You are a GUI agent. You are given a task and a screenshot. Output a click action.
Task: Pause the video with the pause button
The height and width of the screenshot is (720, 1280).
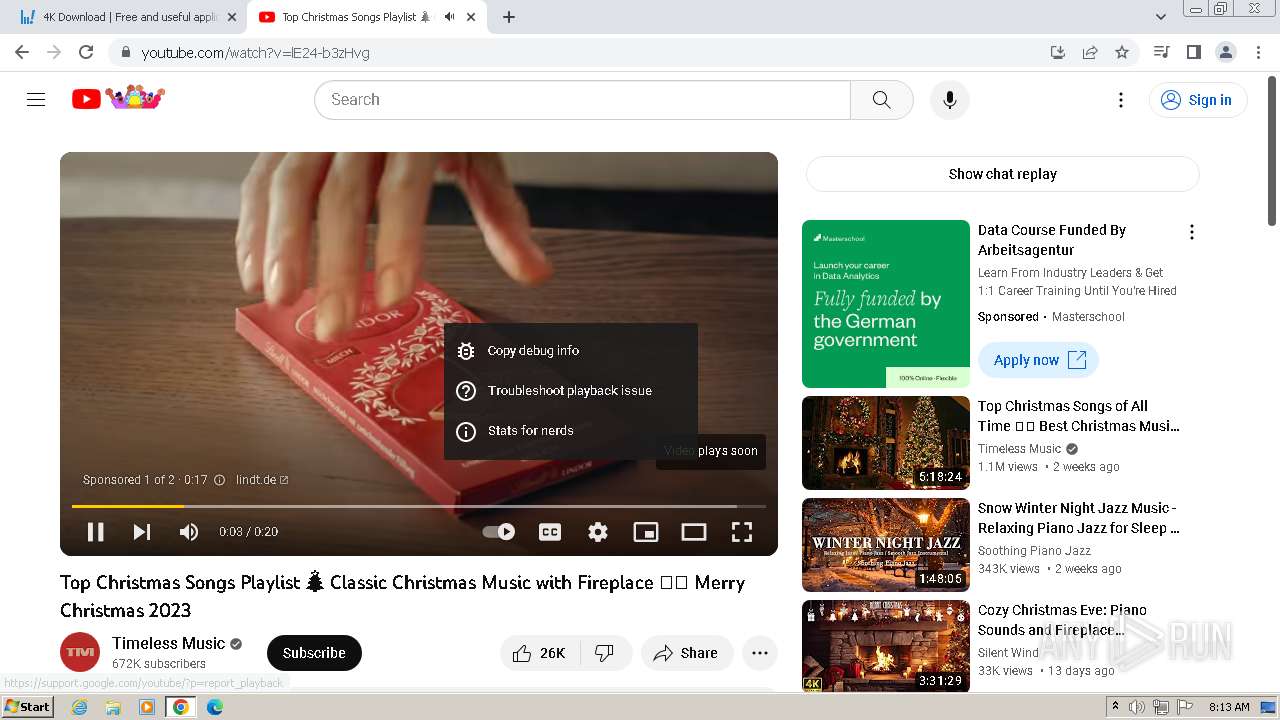pos(96,532)
